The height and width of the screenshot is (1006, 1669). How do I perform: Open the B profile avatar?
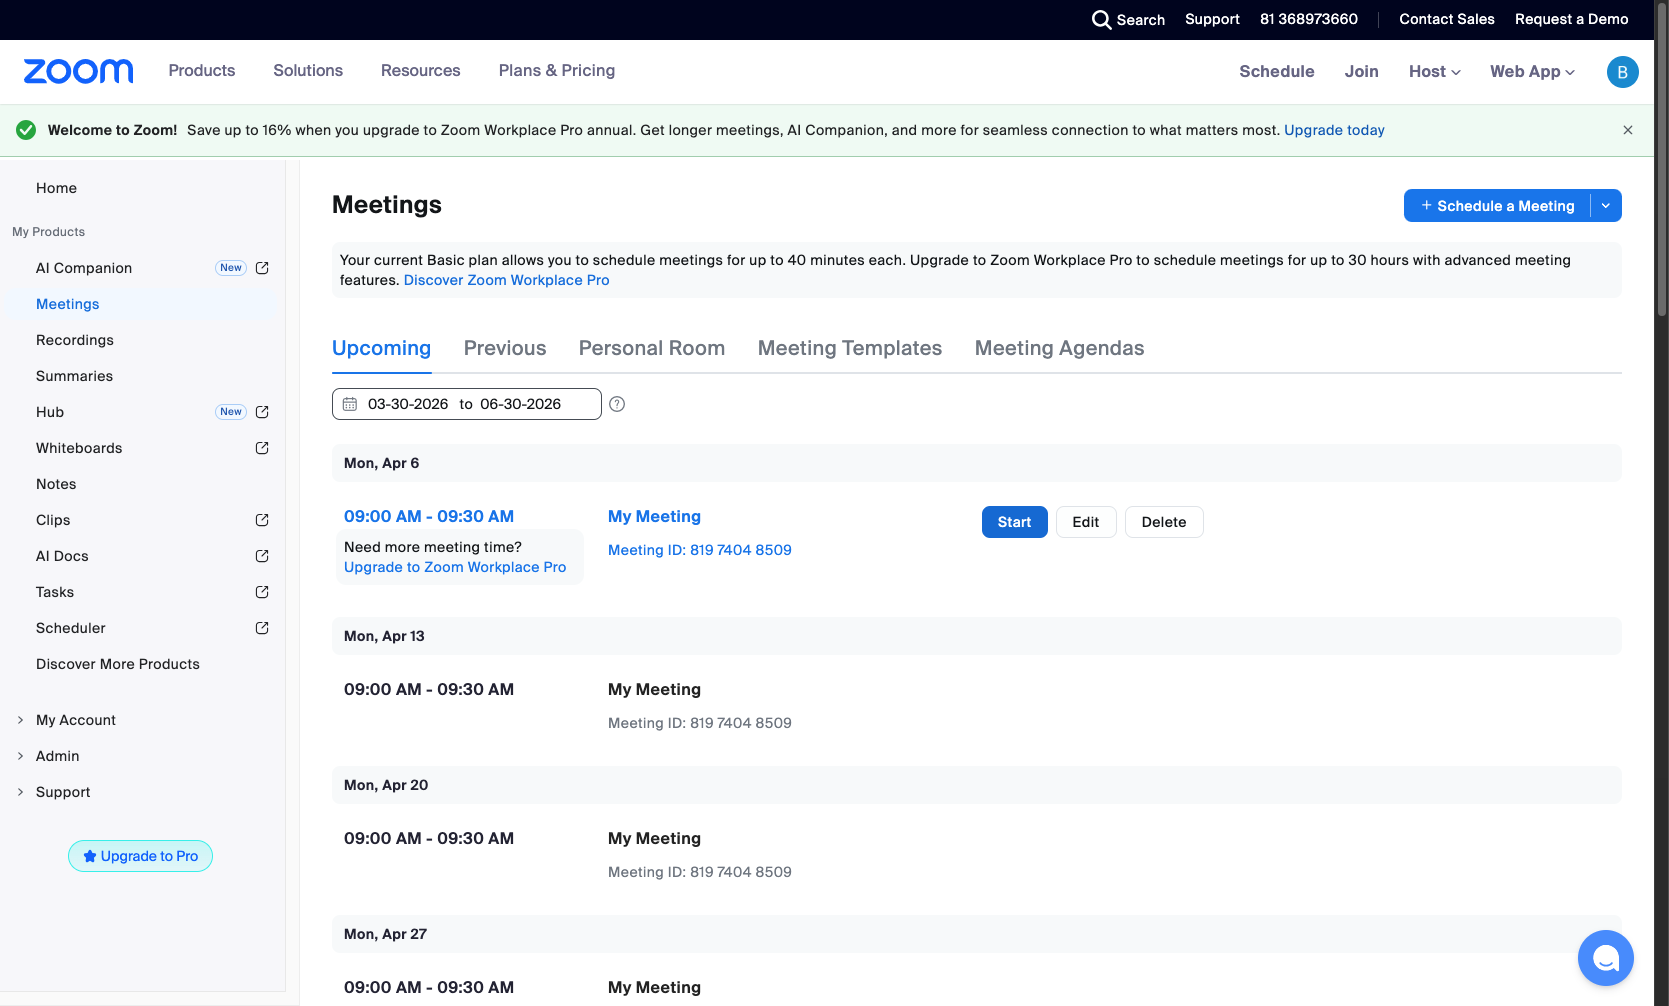point(1622,72)
